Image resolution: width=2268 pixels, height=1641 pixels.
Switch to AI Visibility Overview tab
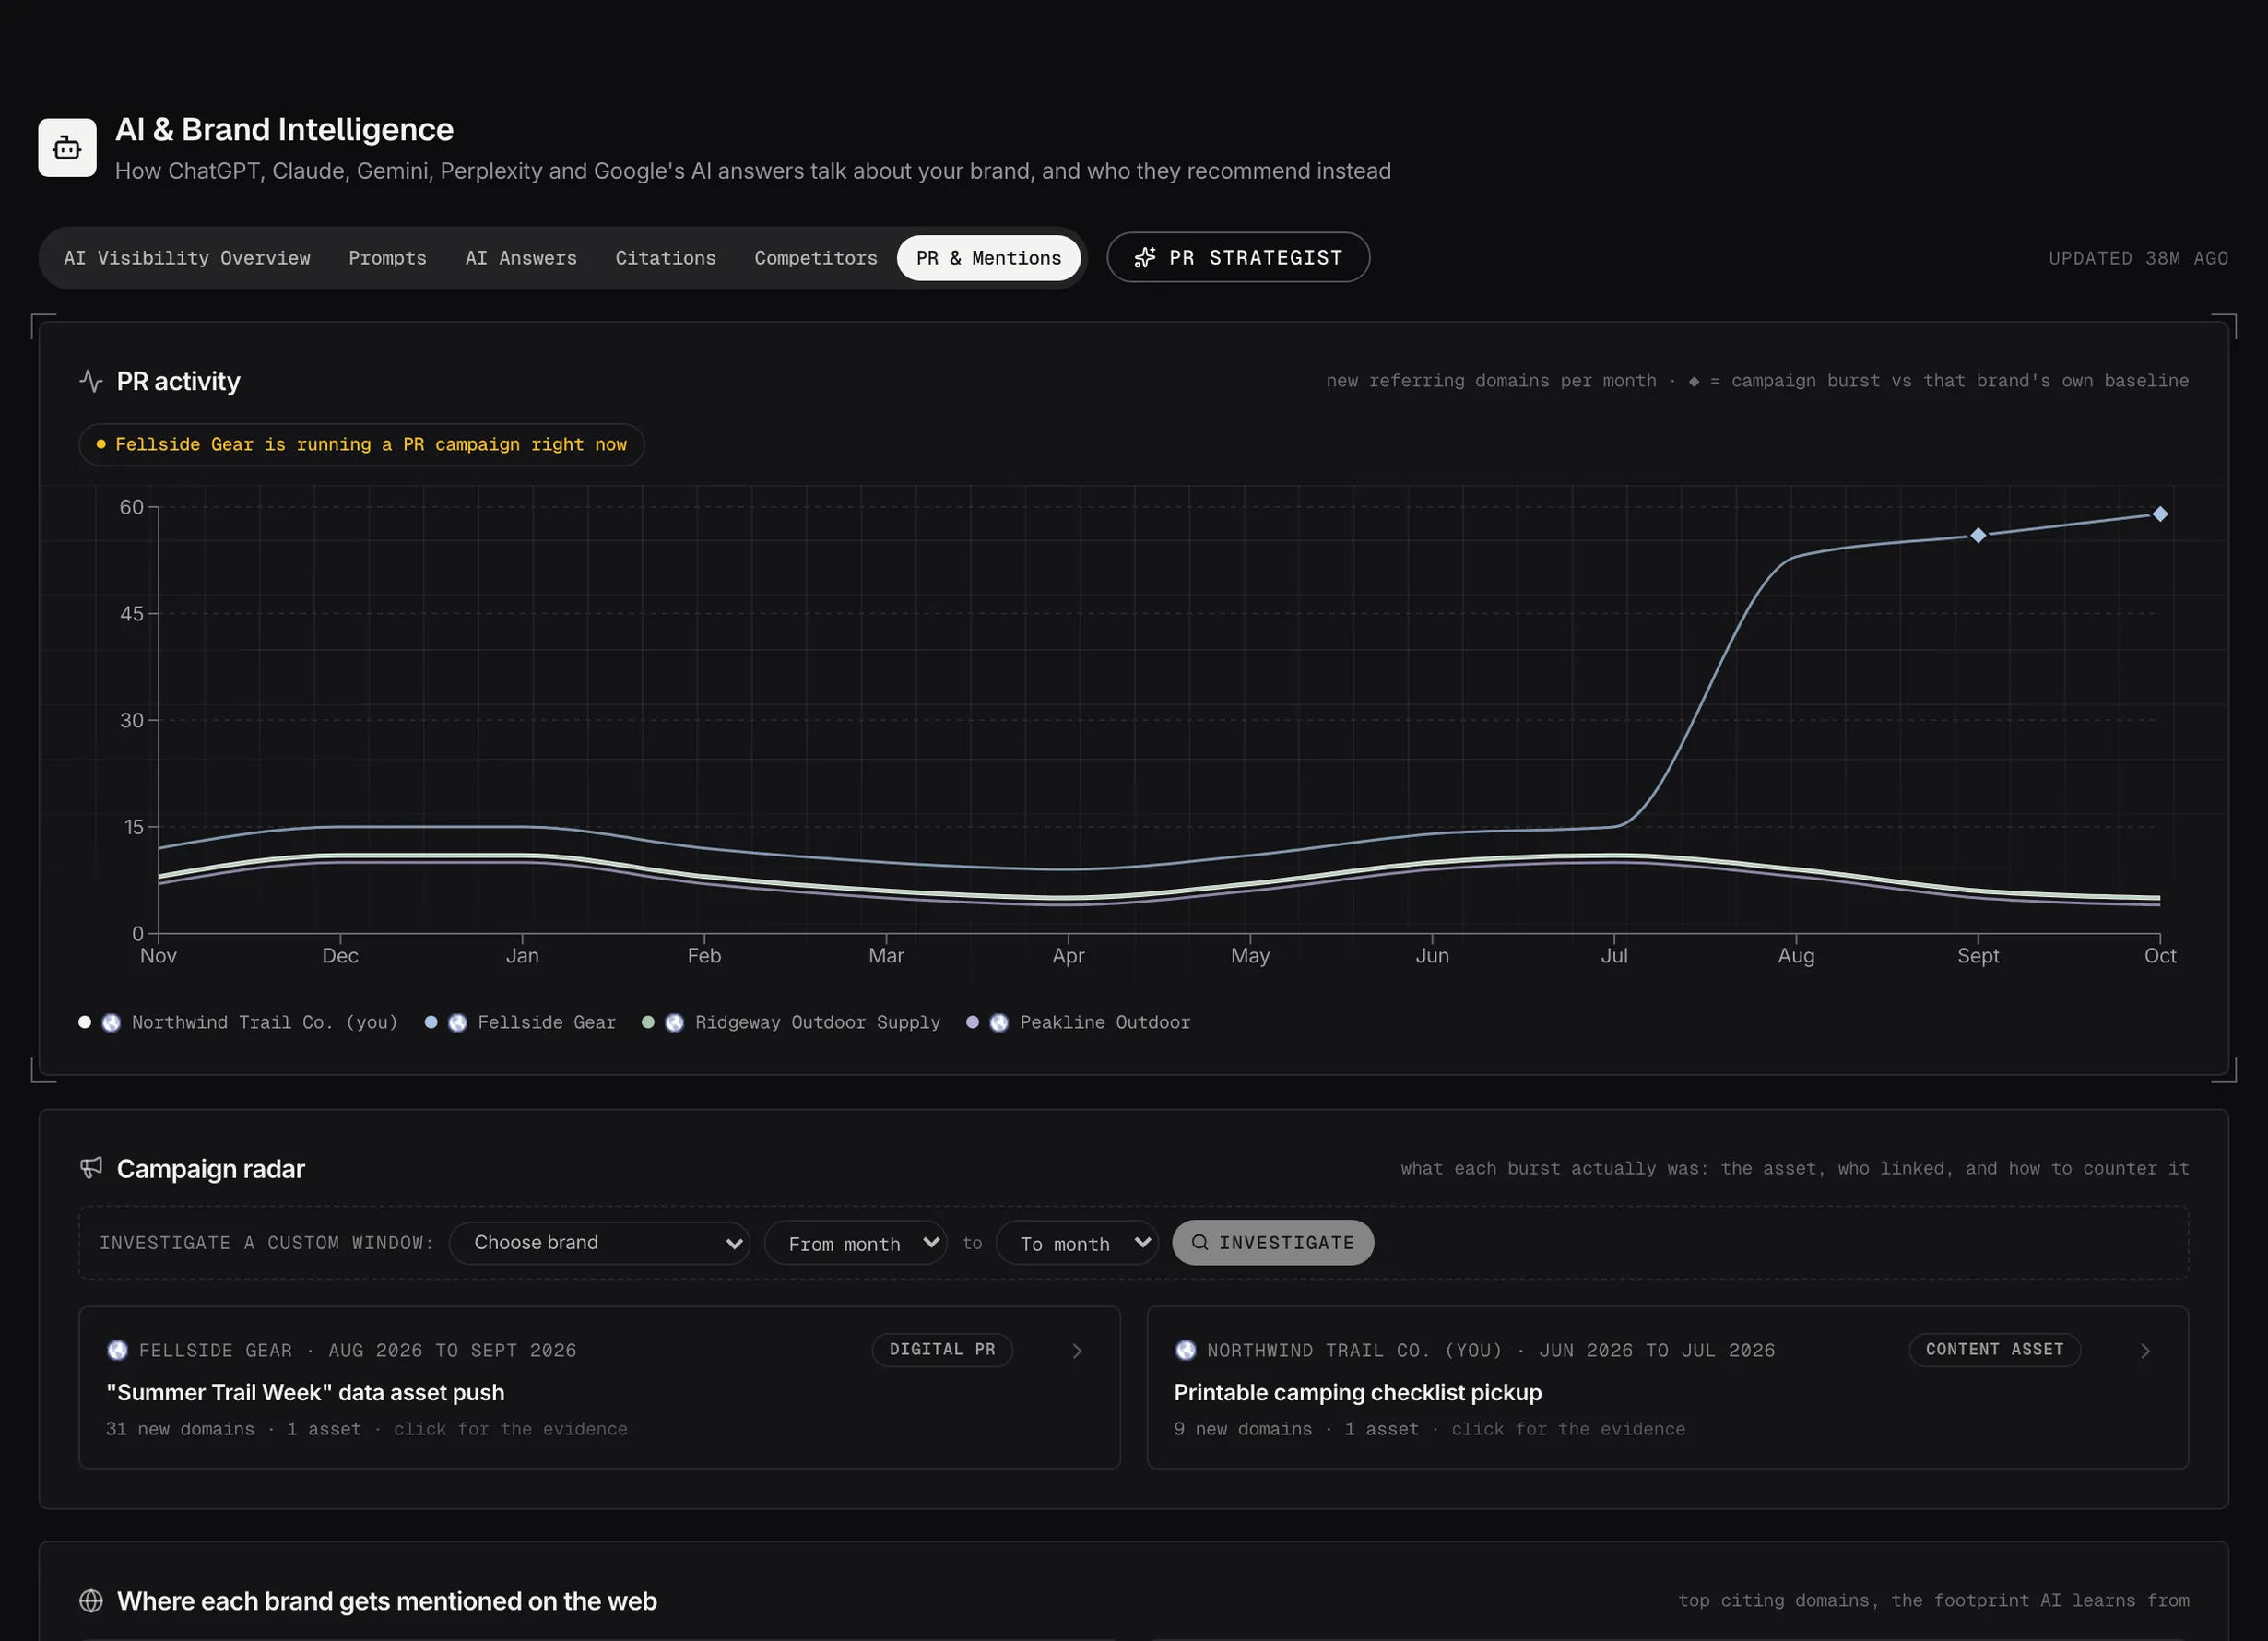[187, 258]
